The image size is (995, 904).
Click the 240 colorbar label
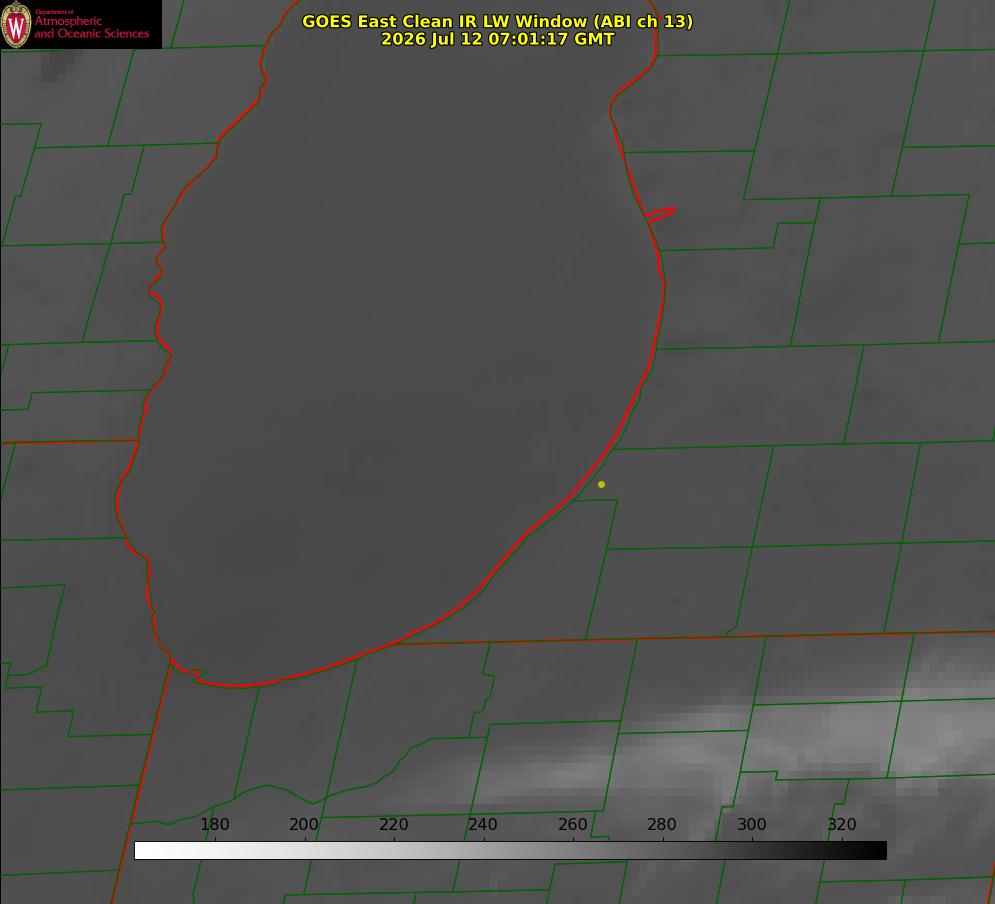pyautogui.click(x=483, y=824)
